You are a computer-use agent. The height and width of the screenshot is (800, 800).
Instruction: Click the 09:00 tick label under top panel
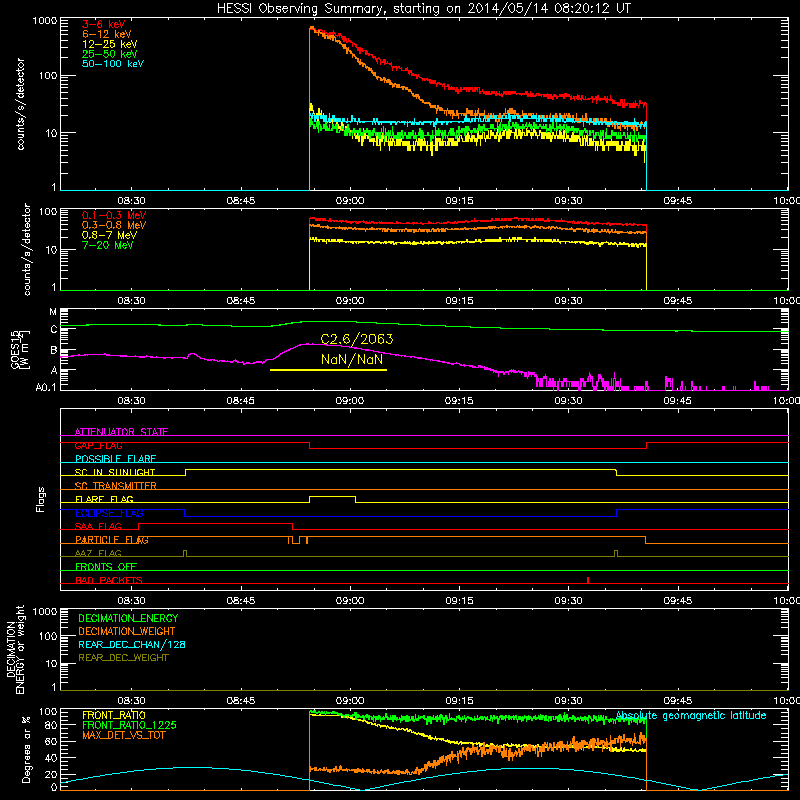[x=350, y=201]
